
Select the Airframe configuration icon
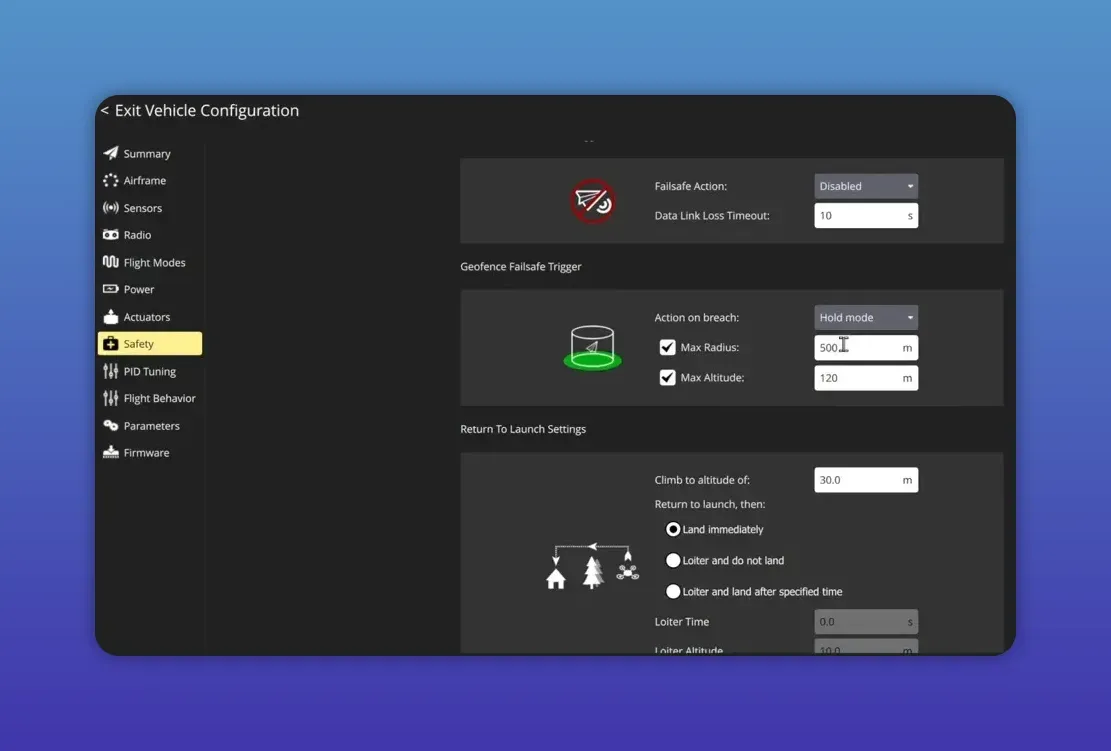(x=112, y=180)
